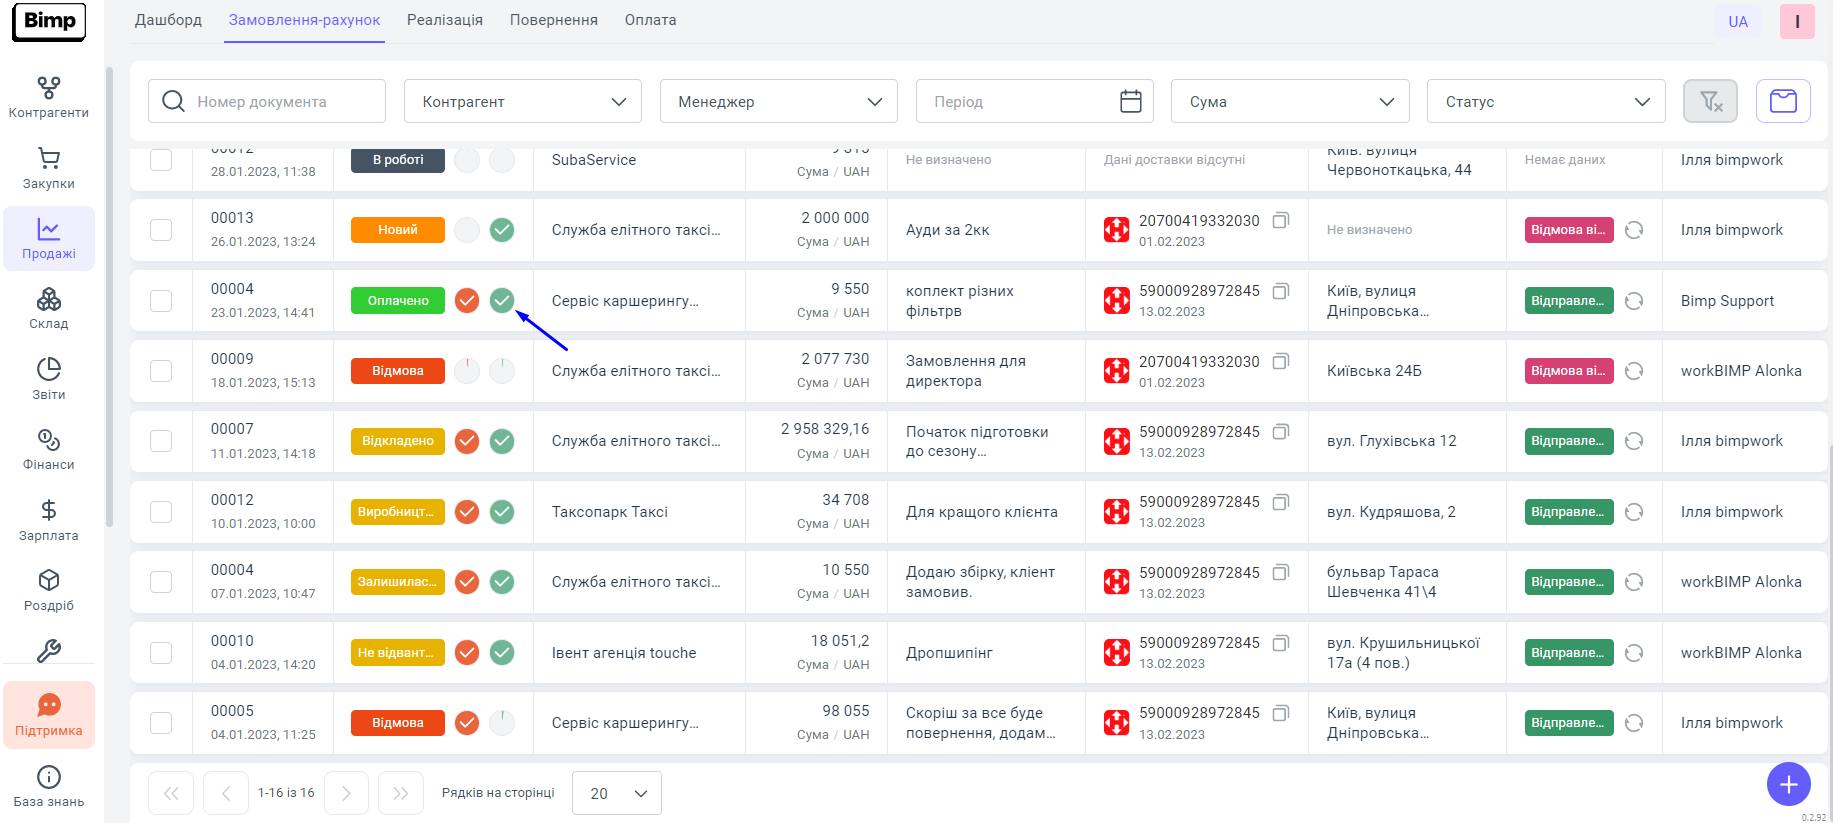Copy tracking number of order 00013

point(1281,220)
